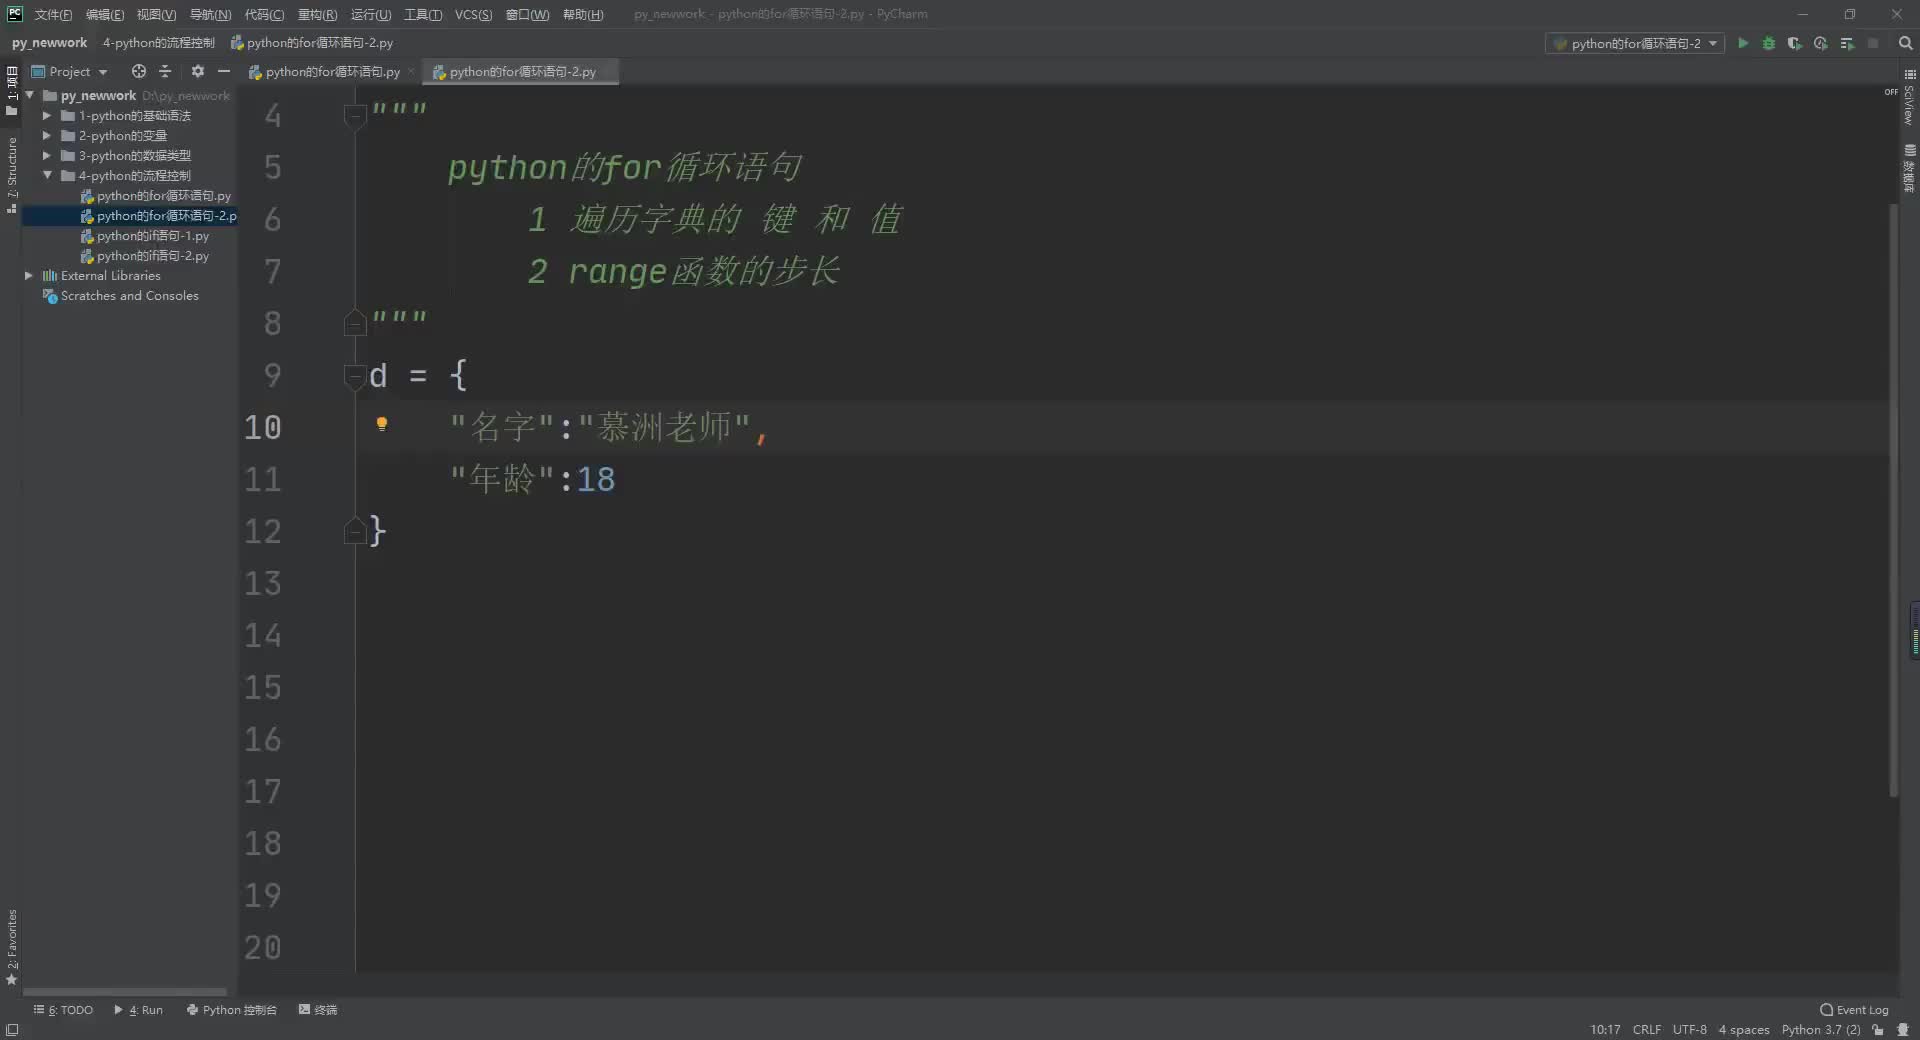Click py_newwork breadcrumb in navigation bar

click(49, 43)
